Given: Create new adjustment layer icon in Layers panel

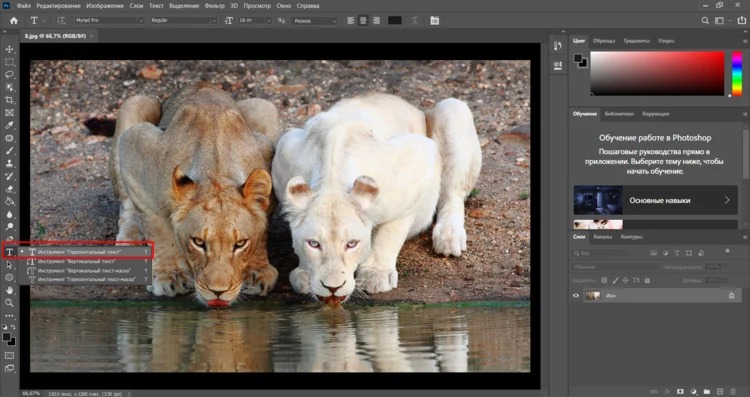Looking at the screenshot, I should click(x=694, y=392).
